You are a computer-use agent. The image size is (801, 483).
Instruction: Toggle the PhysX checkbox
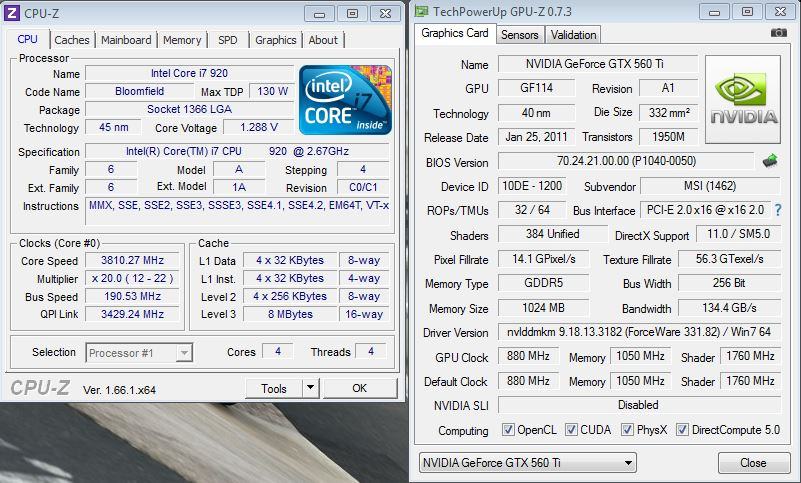pos(627,429)
